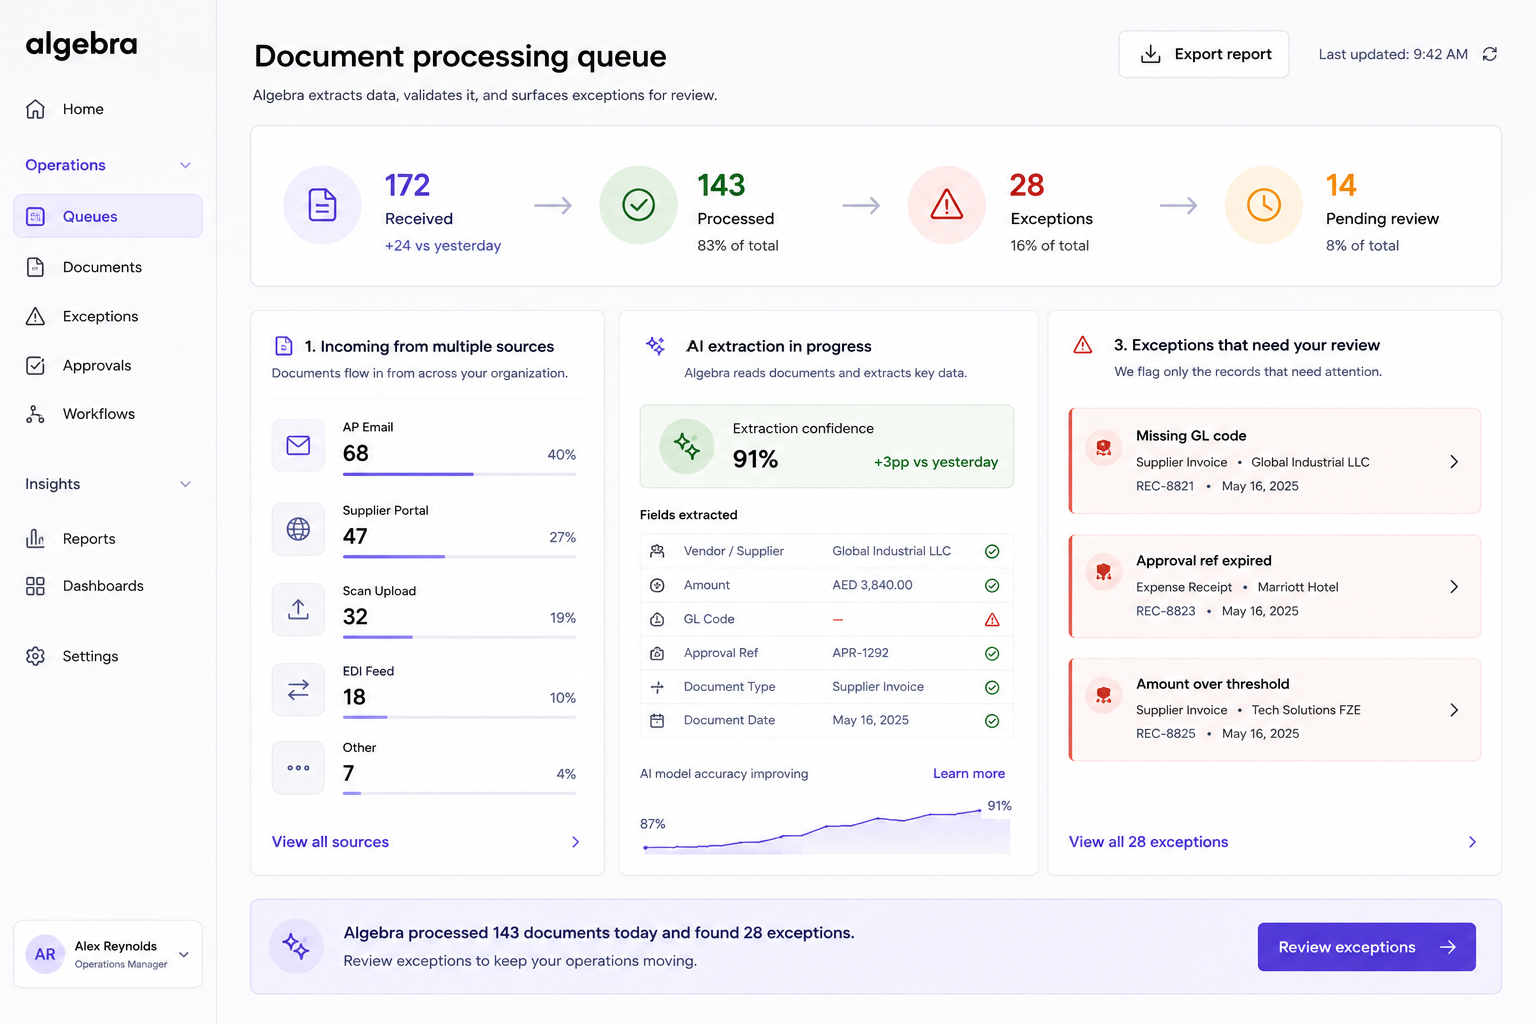This screenshot has height=1024, width=1536.
Task: Click the Amount over threshold alert icon
Action: pyautogui.click(x=1103, y=695)
